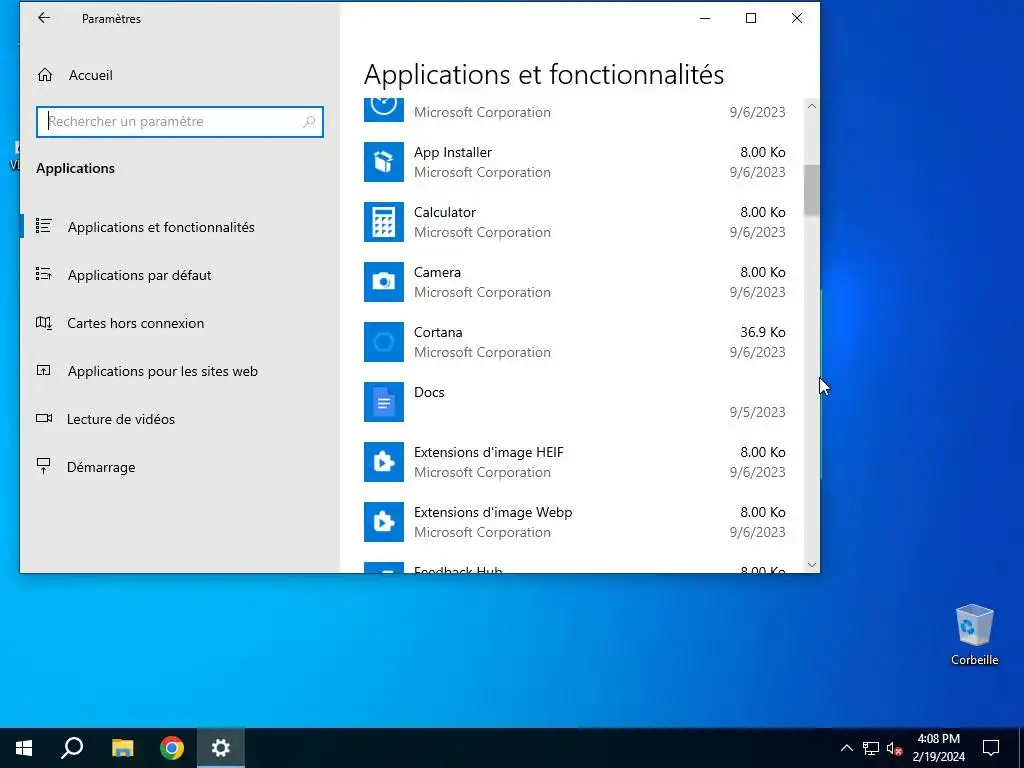1024x768 pixels.
Task: Click the app list scrollbar thumb
Action: 812,190
